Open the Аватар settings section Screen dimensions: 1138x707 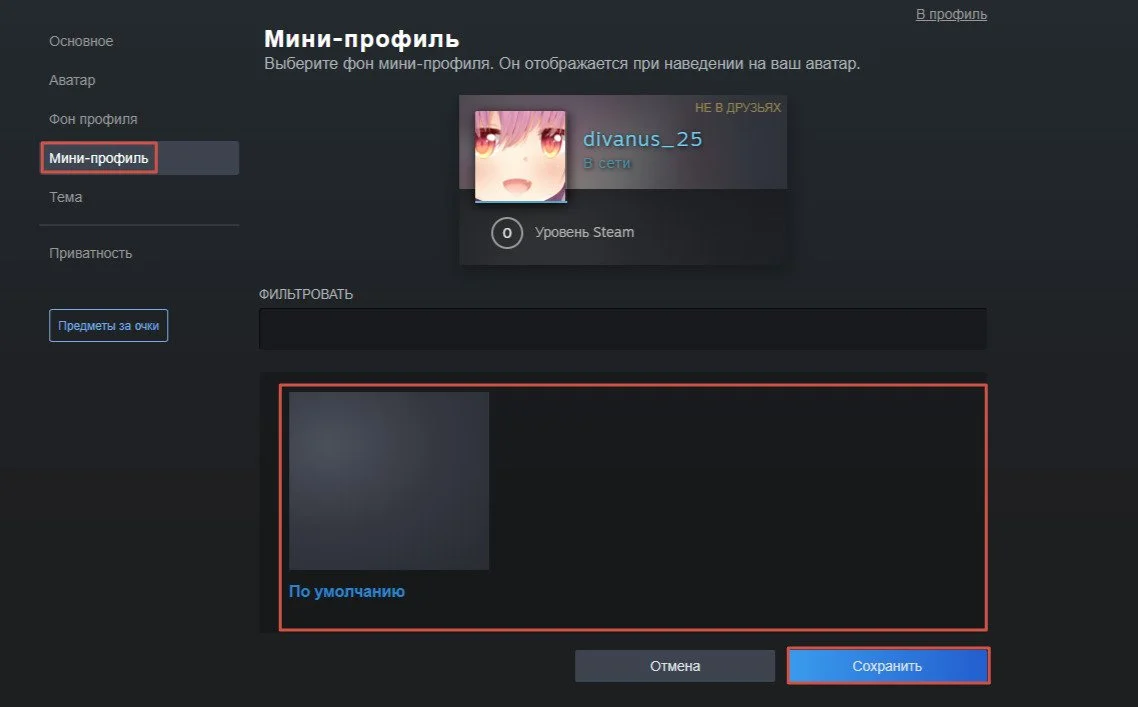coord(72,80)
